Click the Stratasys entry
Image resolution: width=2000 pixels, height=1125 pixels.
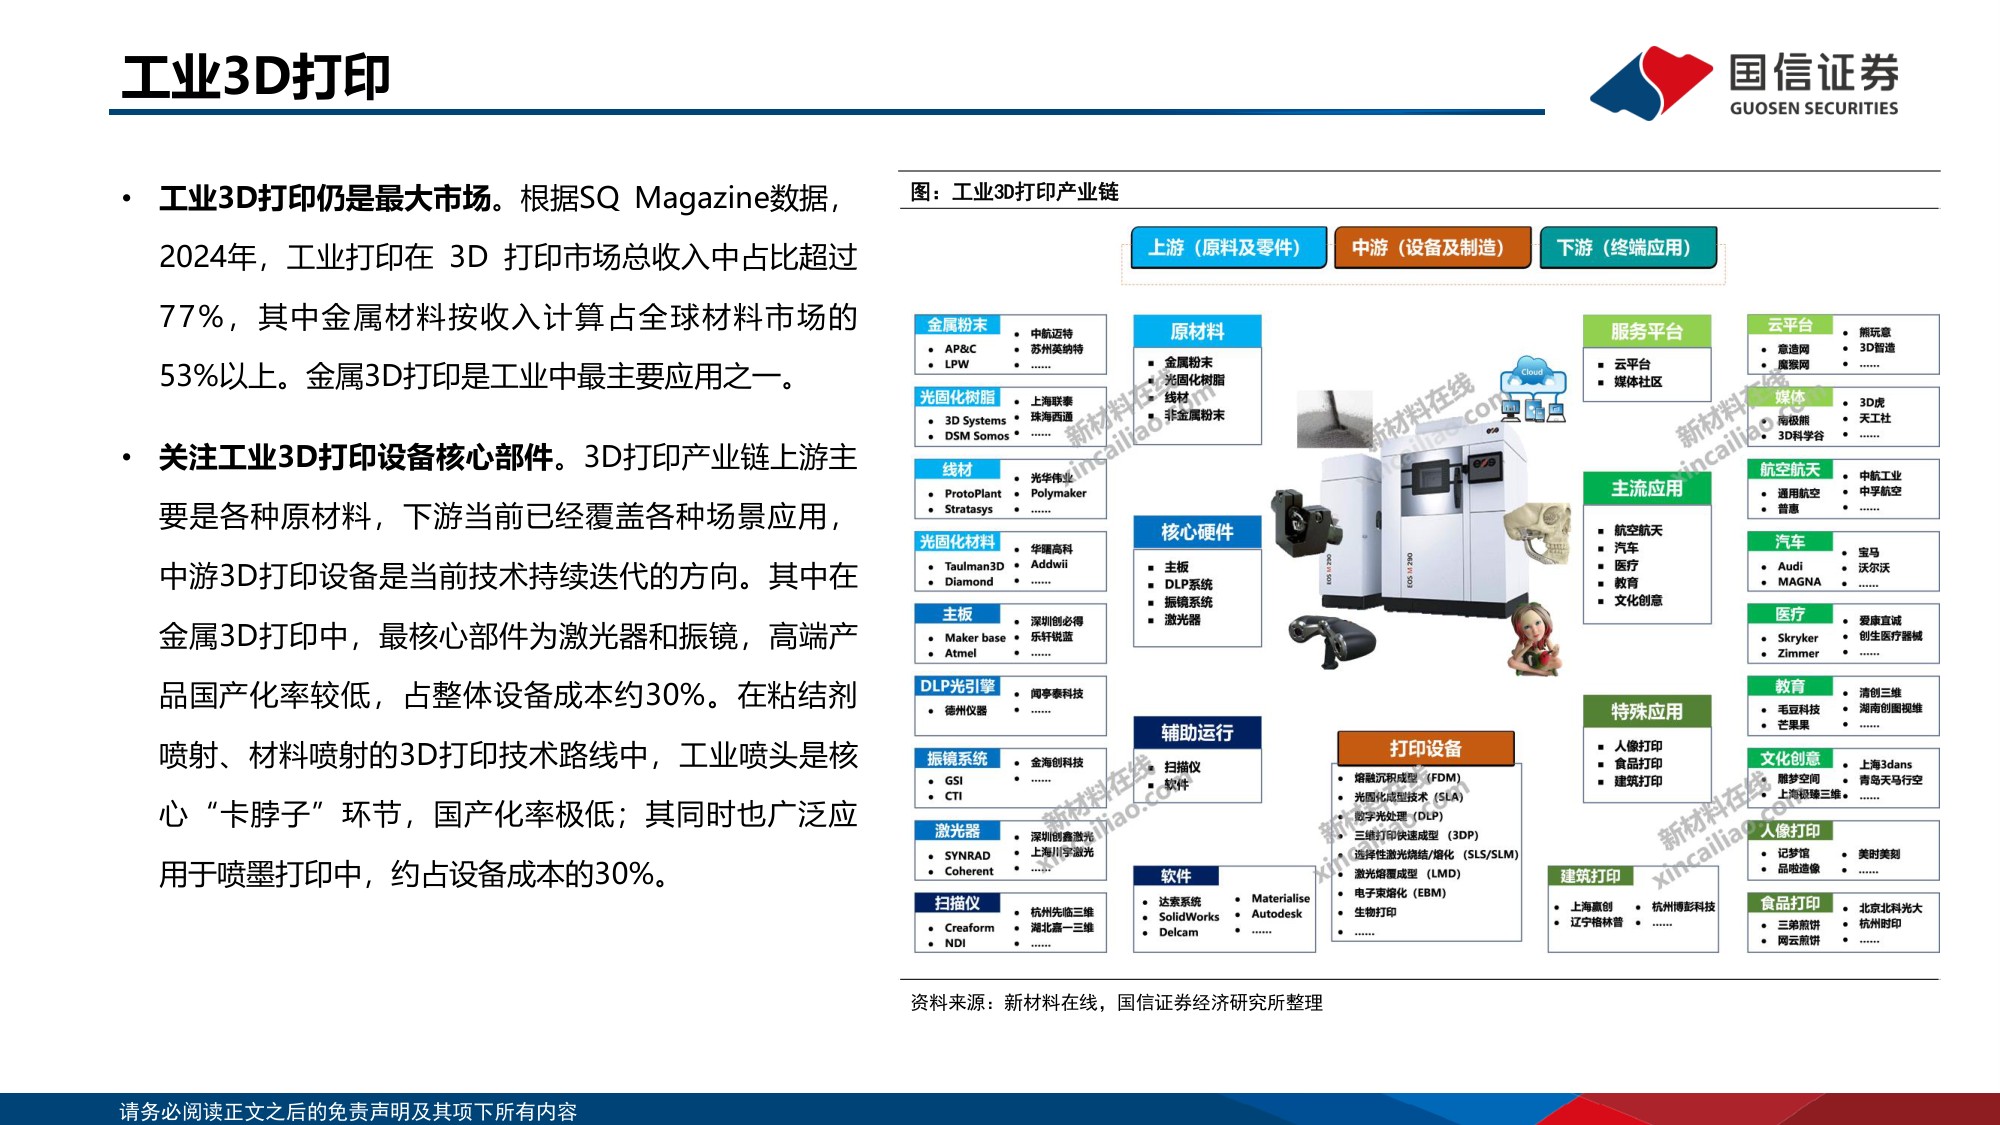pos(968,509)
